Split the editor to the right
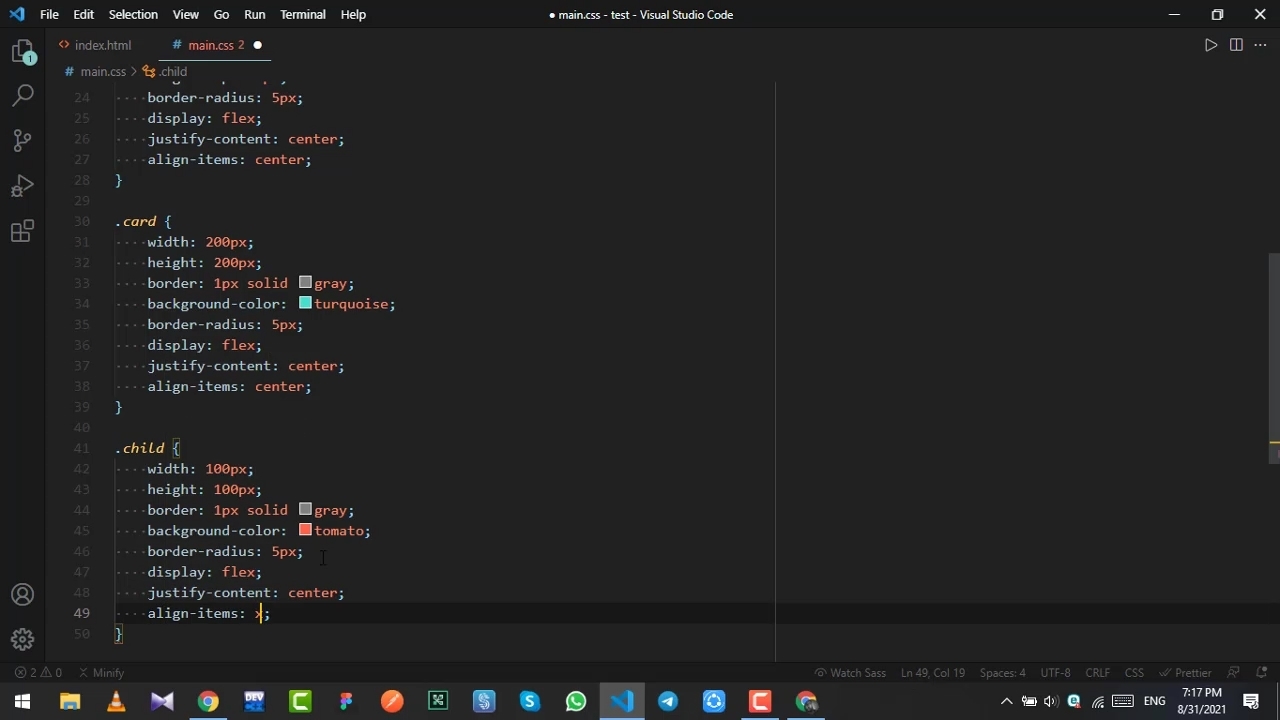Viewport: 1280px width, 720px height. coord(1236,45)
